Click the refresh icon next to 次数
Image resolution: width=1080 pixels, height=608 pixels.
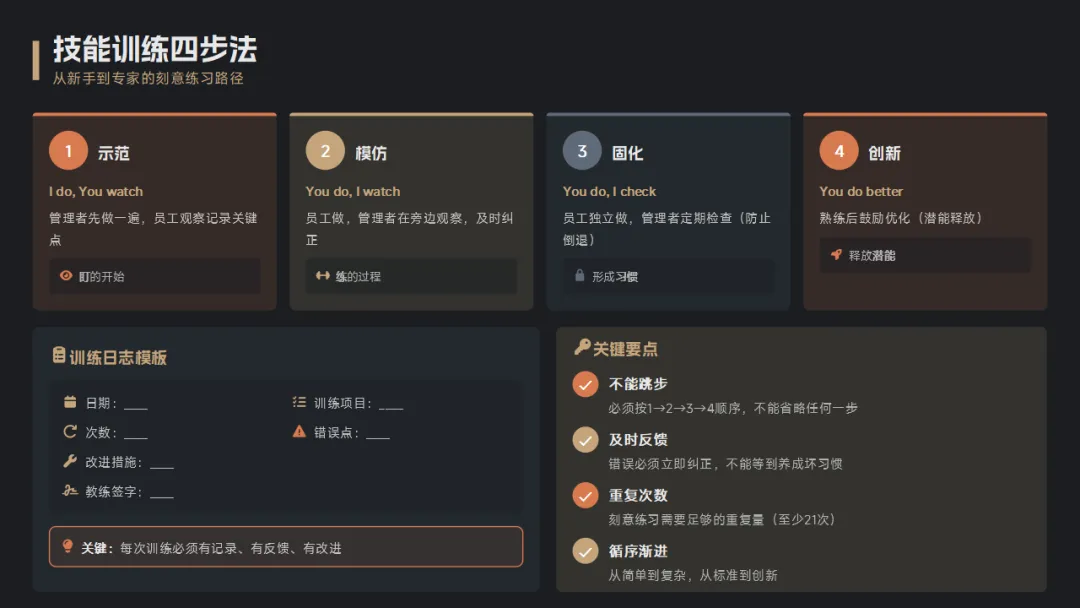coord(70,432)
